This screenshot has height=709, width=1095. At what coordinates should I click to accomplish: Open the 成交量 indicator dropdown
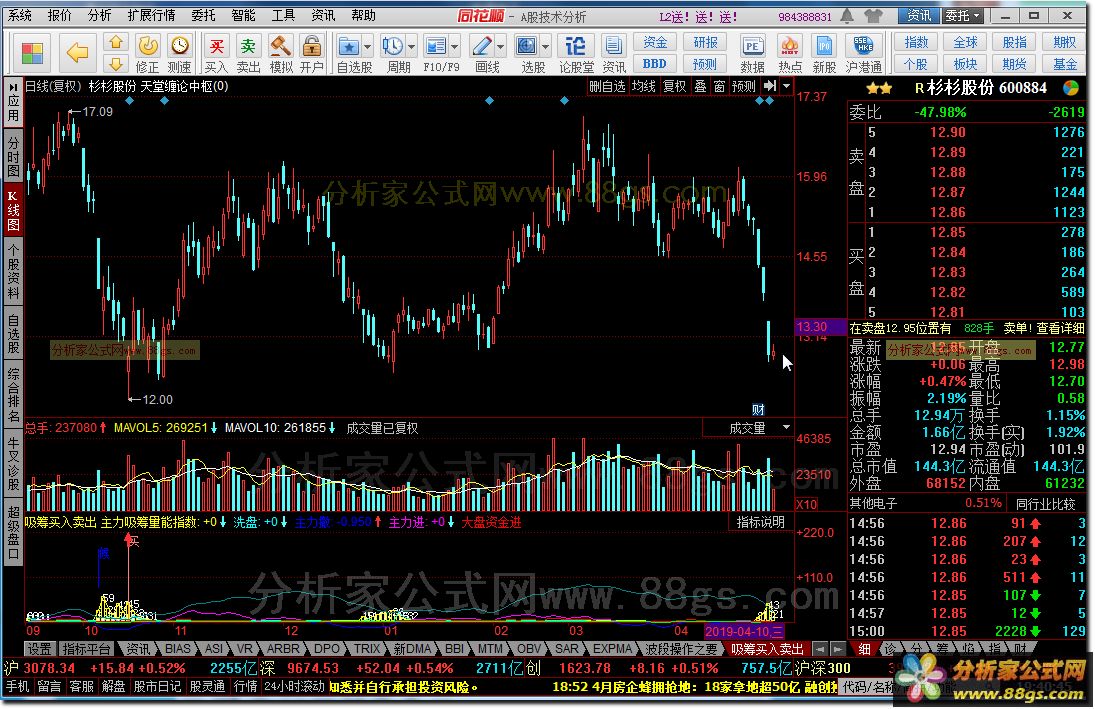[x=786, y=427]
